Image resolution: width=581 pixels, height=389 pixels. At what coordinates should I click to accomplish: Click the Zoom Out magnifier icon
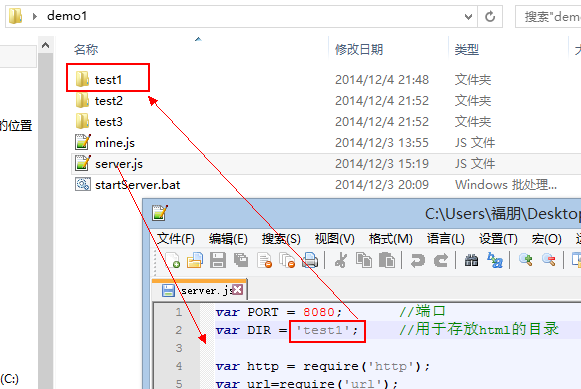coord(548,260)
